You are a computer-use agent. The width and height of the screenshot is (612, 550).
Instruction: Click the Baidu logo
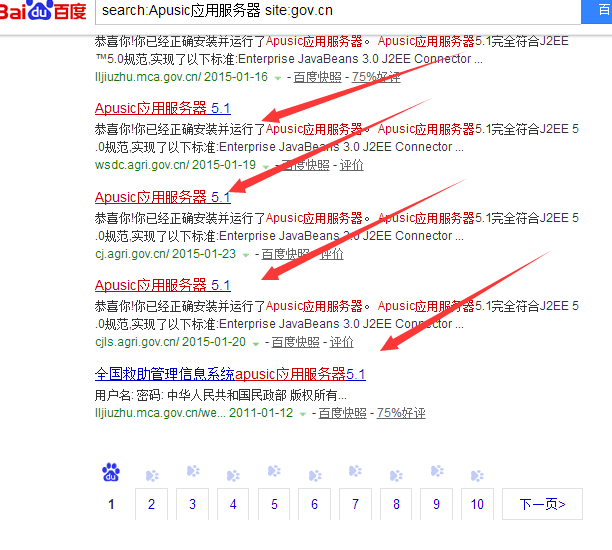(43, 11)
